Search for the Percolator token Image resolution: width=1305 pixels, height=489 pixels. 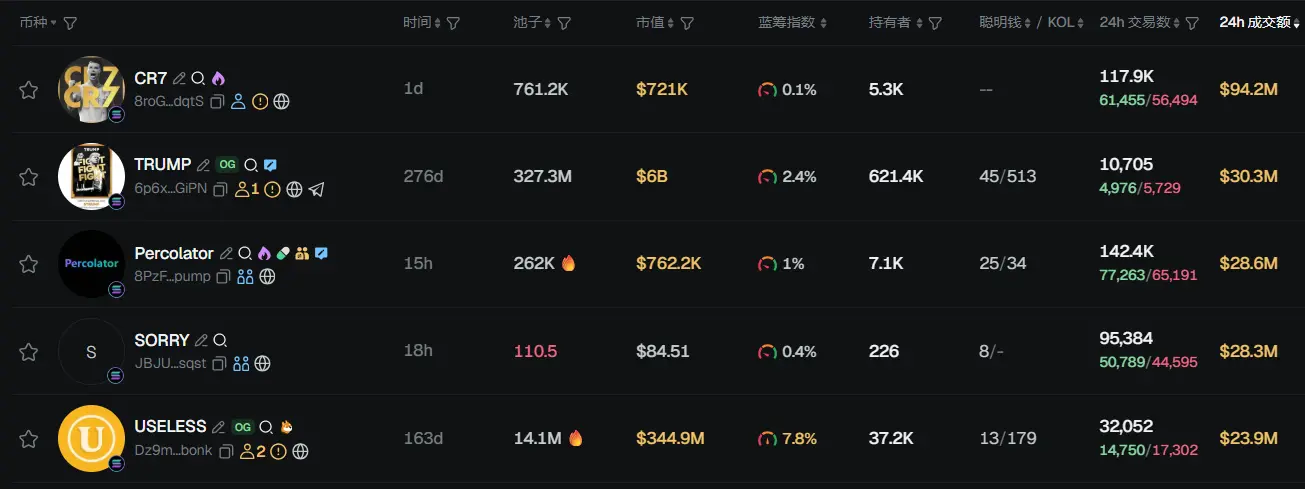(x=245, y=254)
